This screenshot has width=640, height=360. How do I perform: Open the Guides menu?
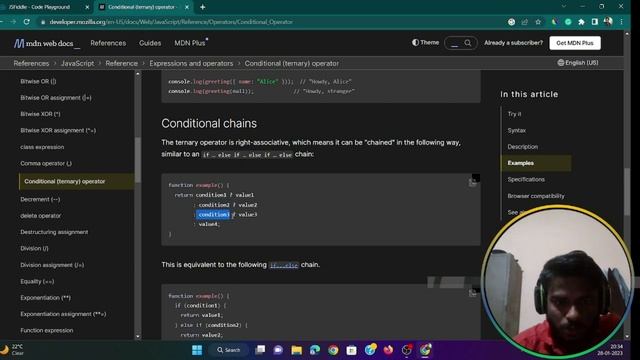(150, 43)
